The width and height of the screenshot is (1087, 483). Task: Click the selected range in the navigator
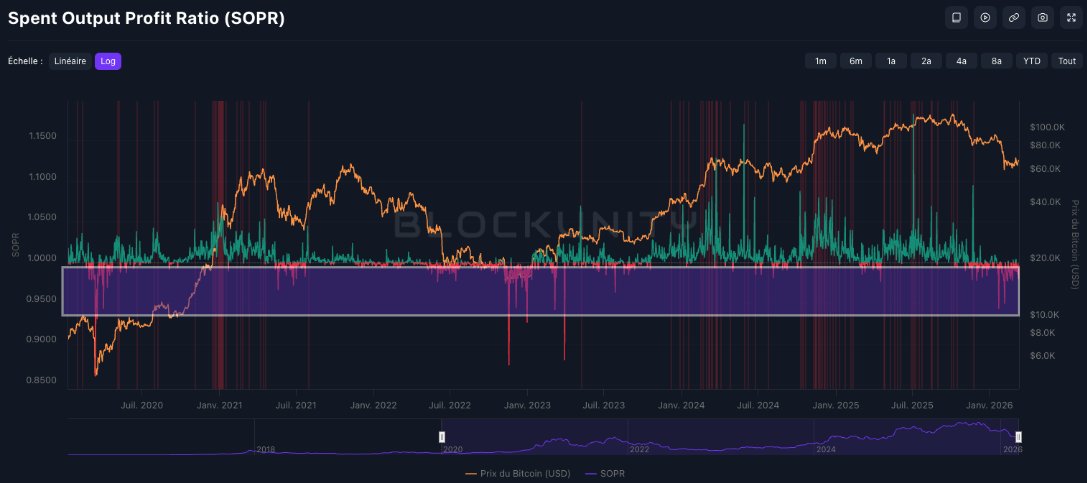pos(730,437)
